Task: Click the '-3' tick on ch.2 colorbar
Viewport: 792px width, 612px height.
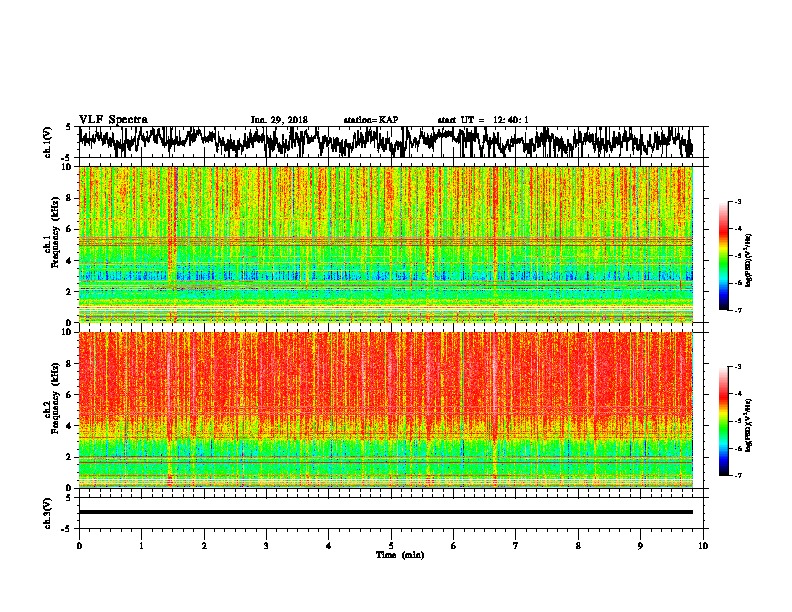Action: tap(737, 367)
